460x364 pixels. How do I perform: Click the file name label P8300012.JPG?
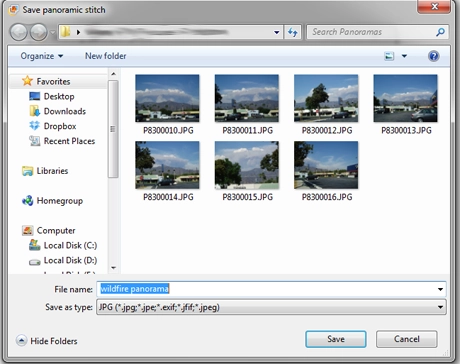click(327, 130)
